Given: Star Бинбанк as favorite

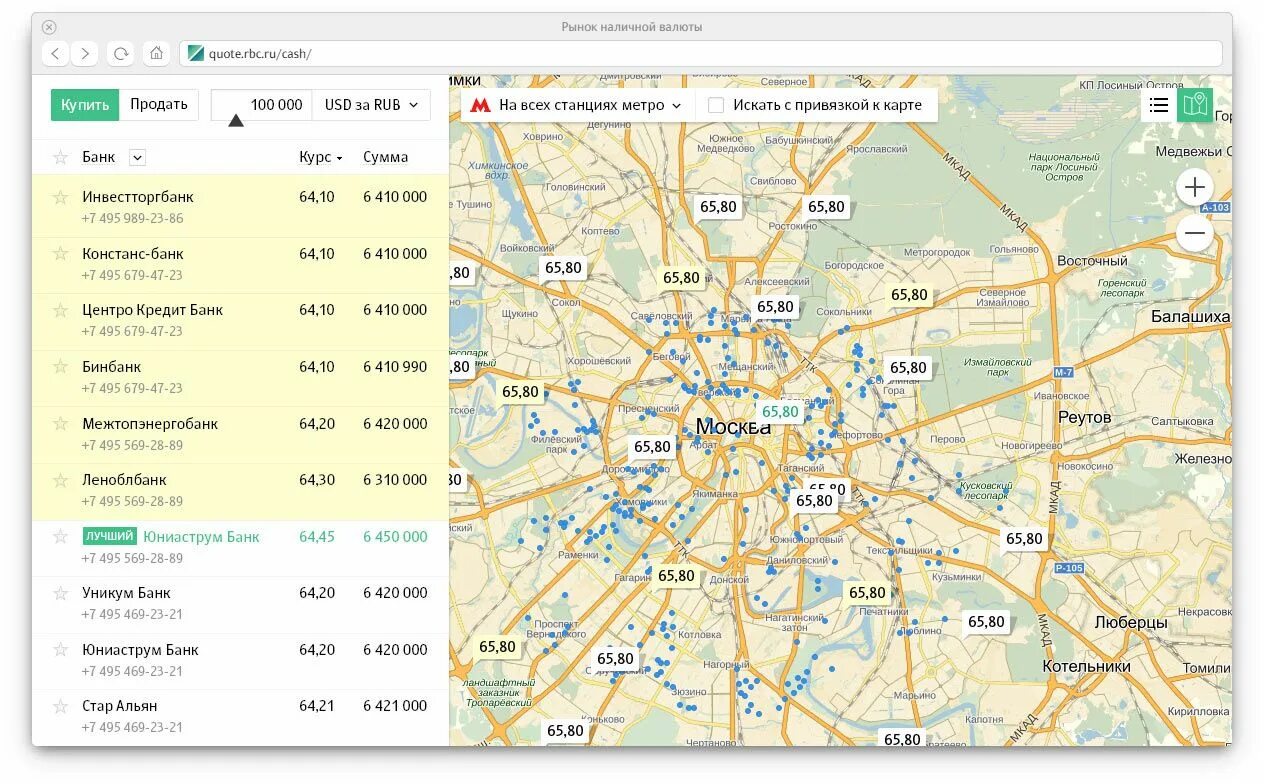Looking at the screenshot, I should coord(61,367).
